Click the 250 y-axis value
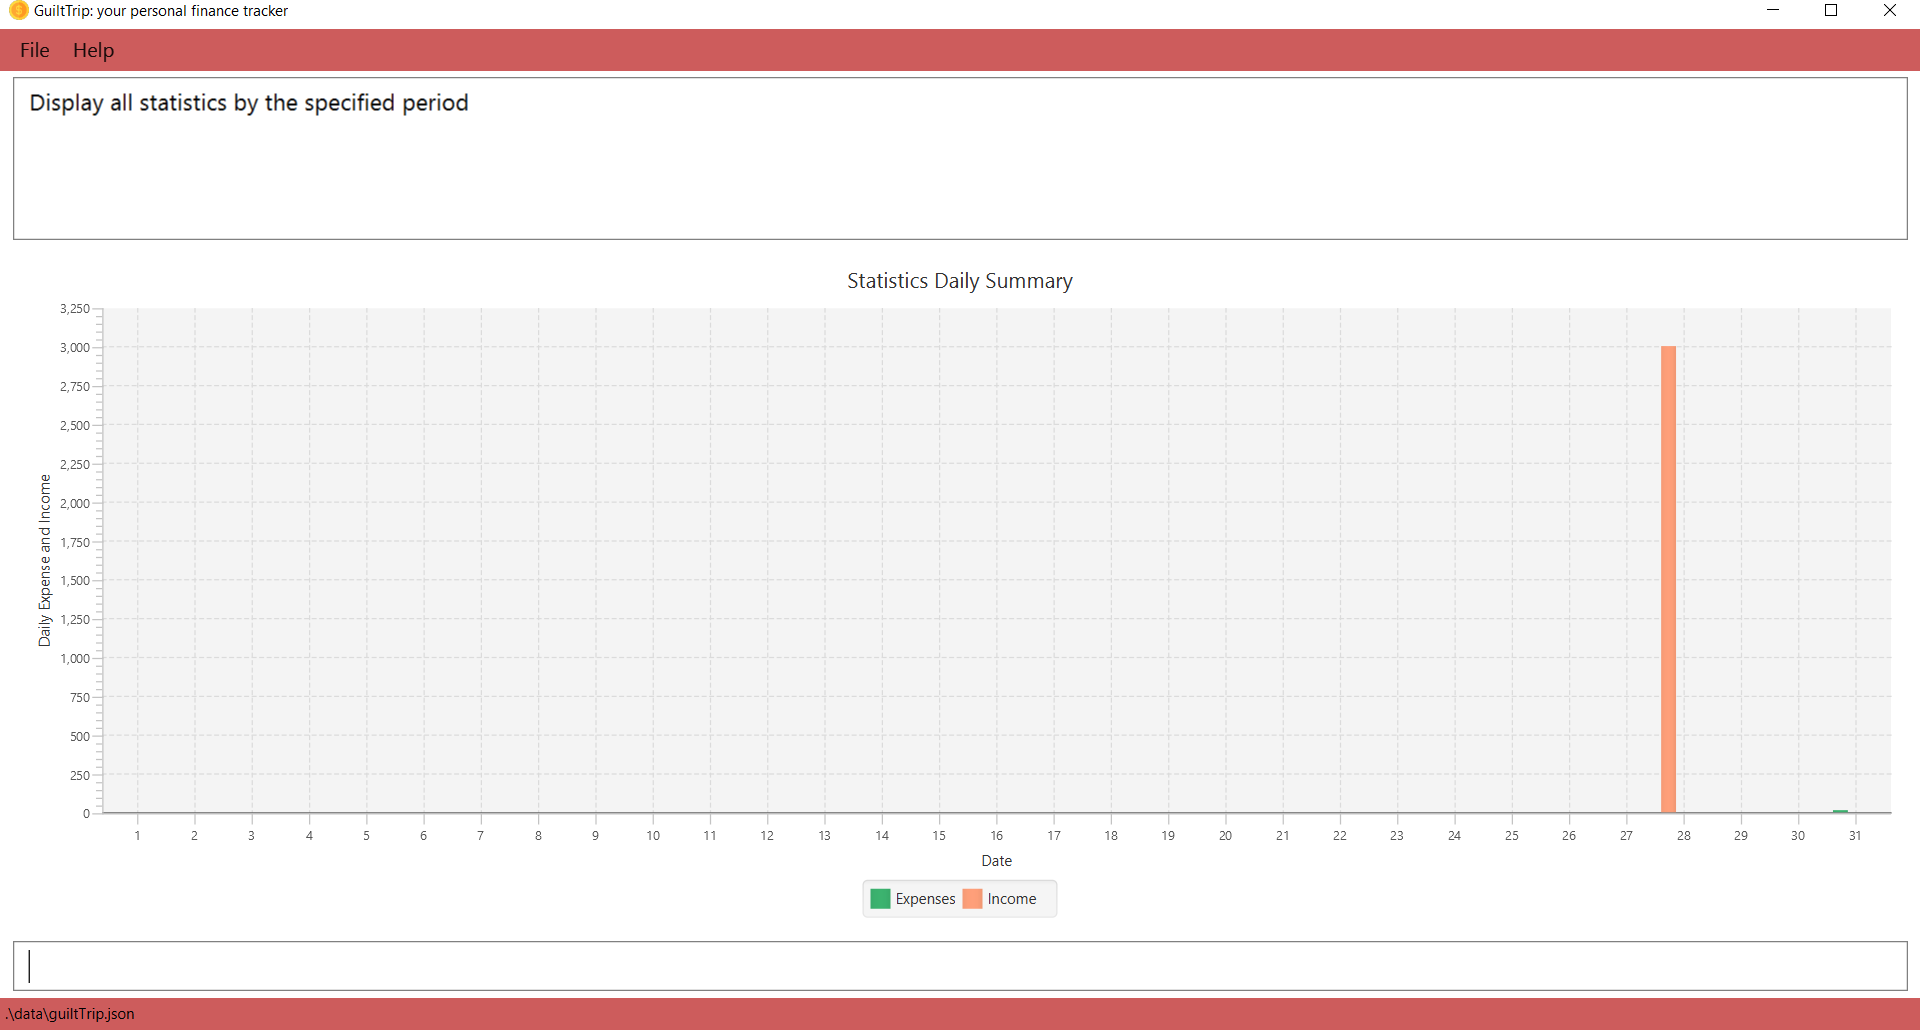The width and height of the screenshot is (1920, 1030). [x=80, y=775]
